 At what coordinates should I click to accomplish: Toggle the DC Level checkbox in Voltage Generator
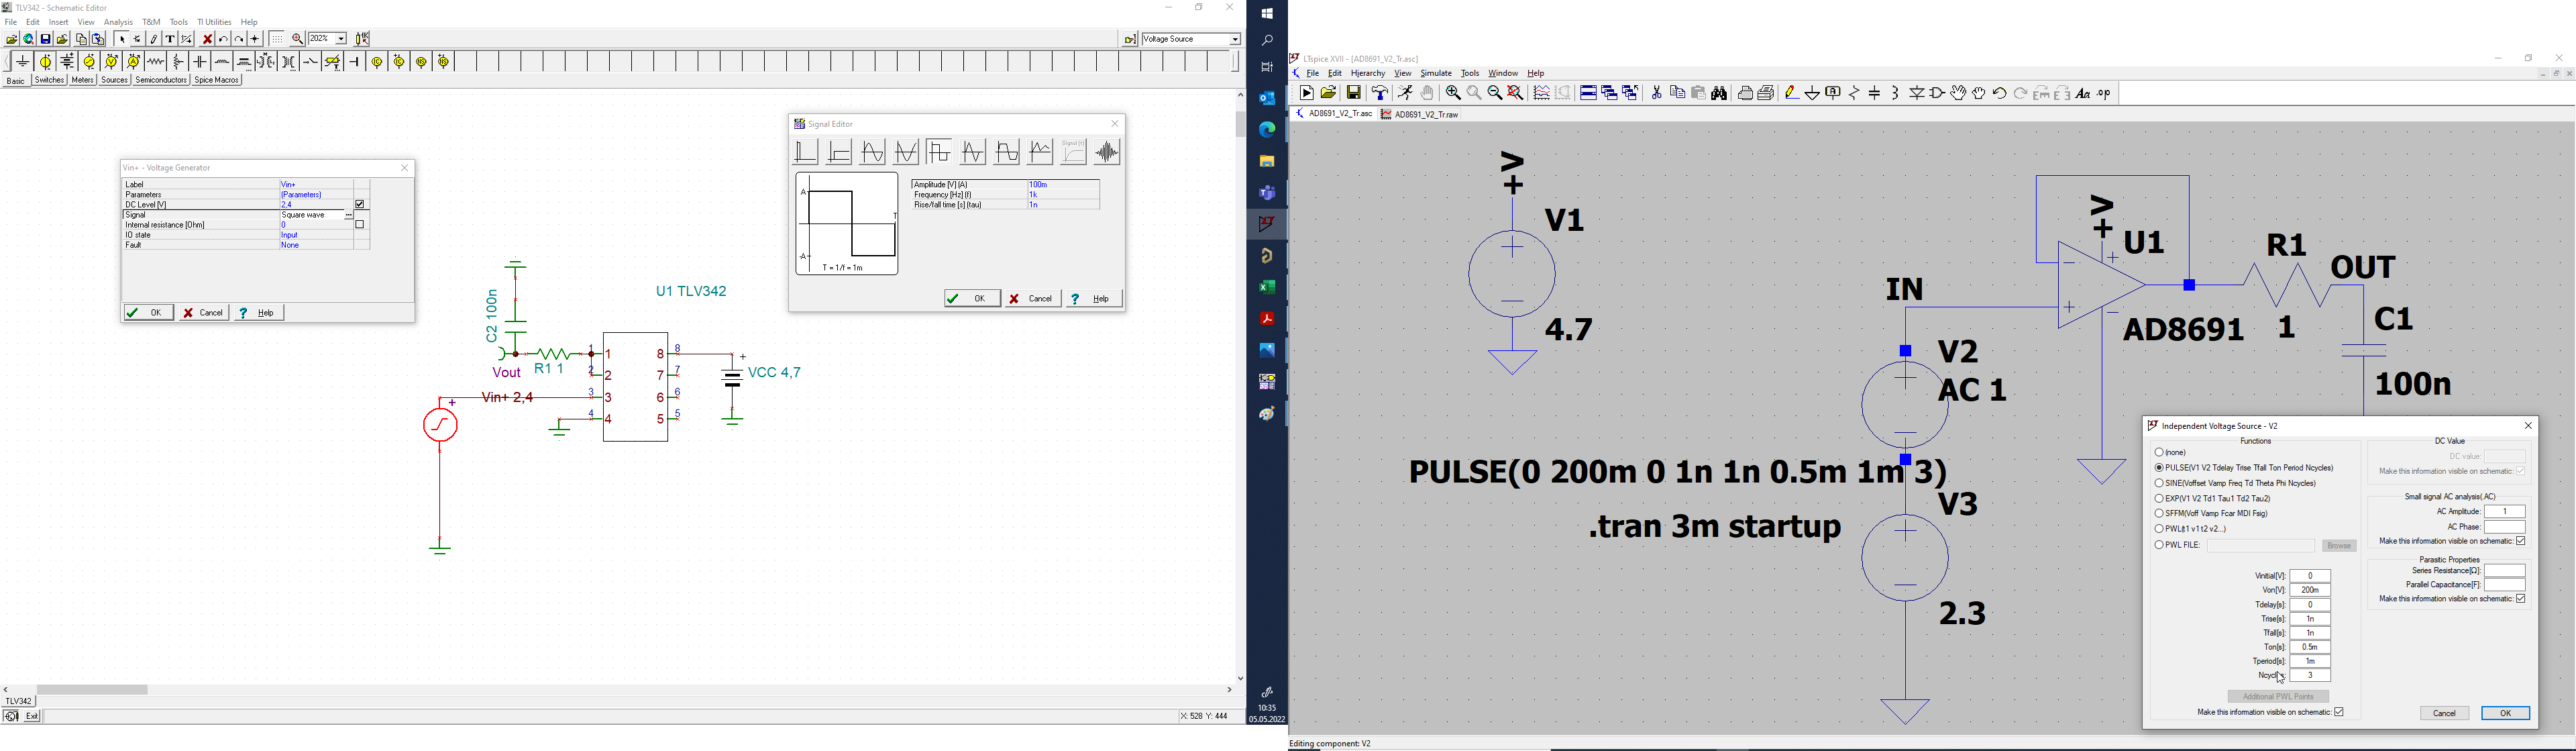[x=361, y=204]
